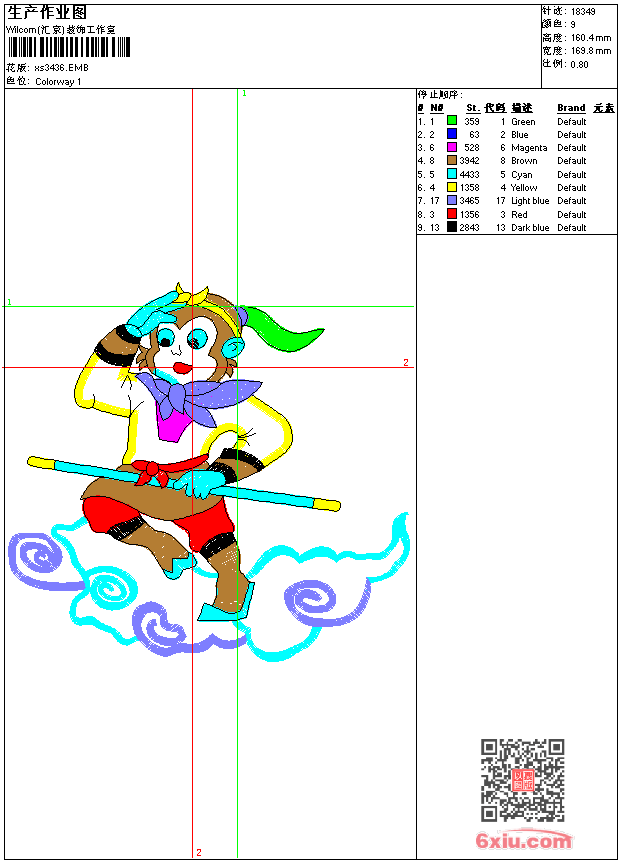The width and height of the screenshot is (620, 860).
Task: Select the magenta color swatch in row 3
Action: pos(452,147)
